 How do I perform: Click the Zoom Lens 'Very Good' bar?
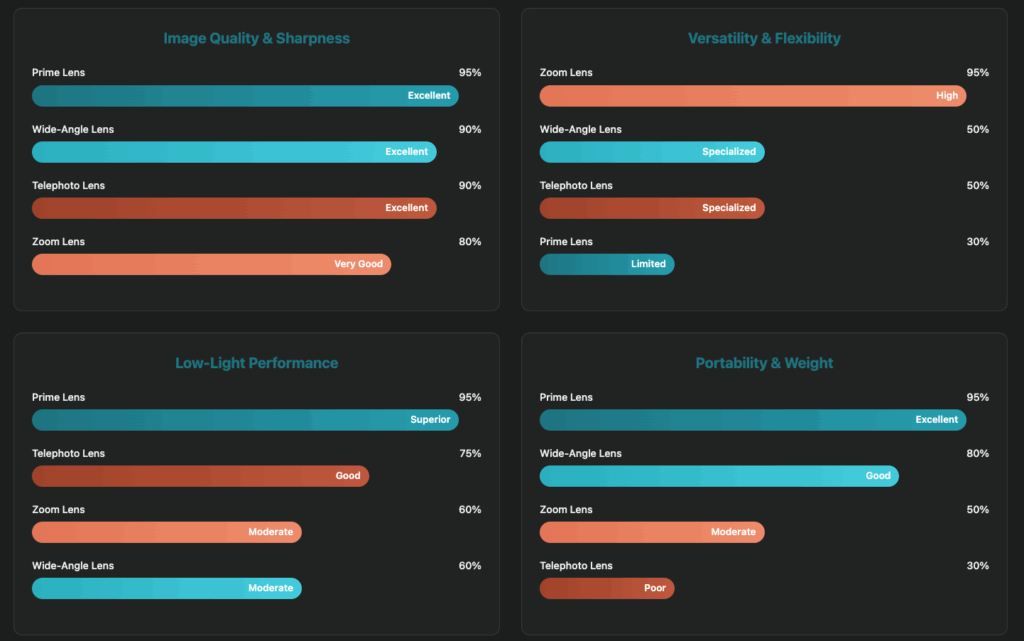211,264
